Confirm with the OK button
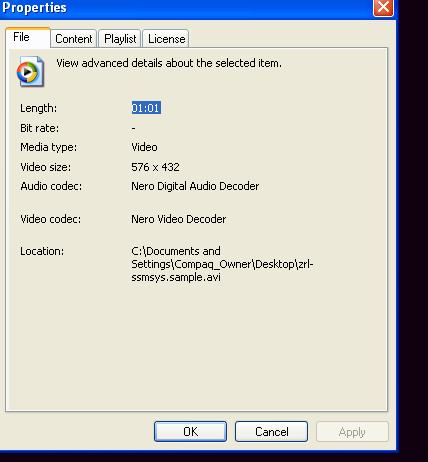The width and height of the screenshot is (428, 462). tap(190, 432)
